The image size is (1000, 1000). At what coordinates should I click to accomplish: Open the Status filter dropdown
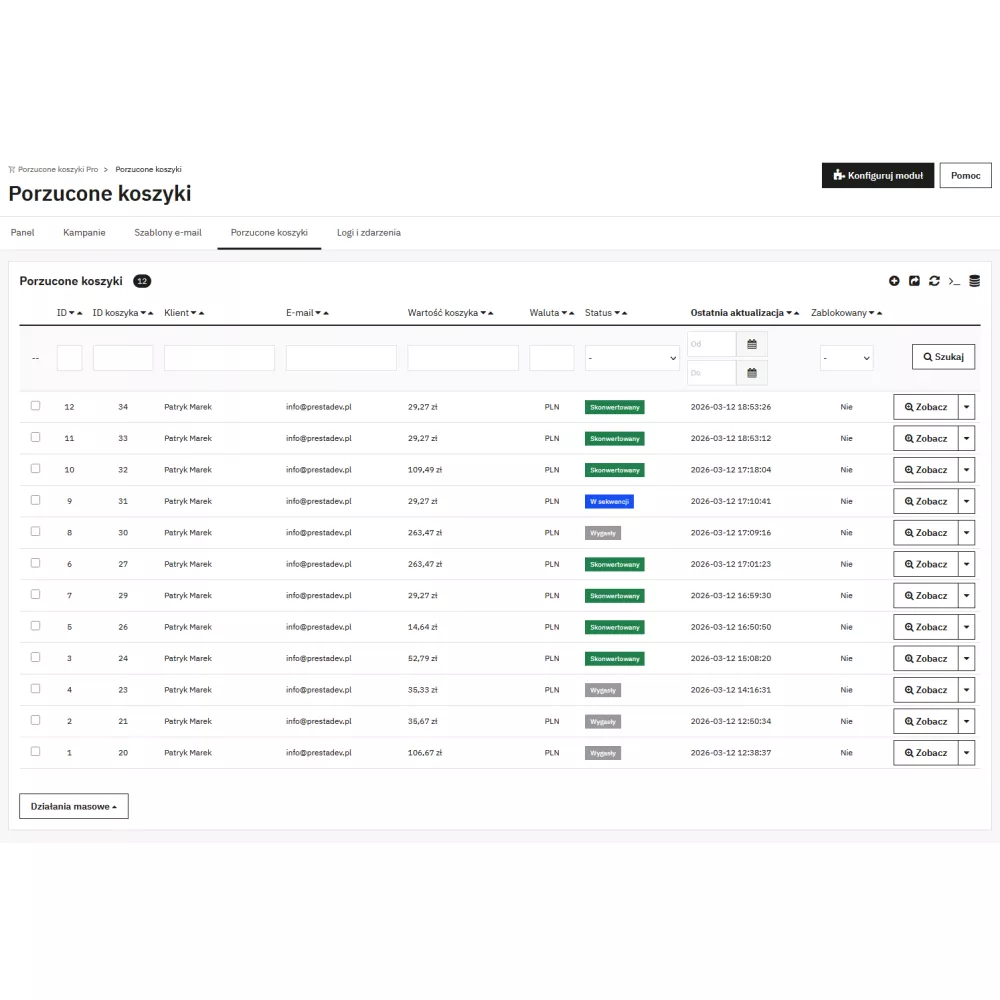point(632,358)
